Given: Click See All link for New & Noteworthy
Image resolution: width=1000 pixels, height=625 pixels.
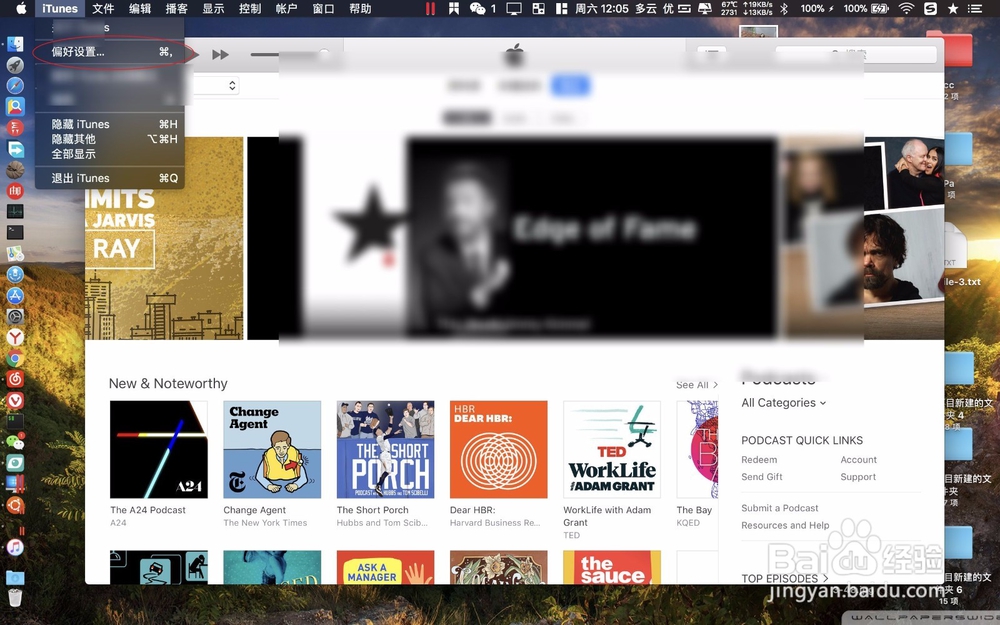Looking at the screenshot, I should tap(696, 385).
